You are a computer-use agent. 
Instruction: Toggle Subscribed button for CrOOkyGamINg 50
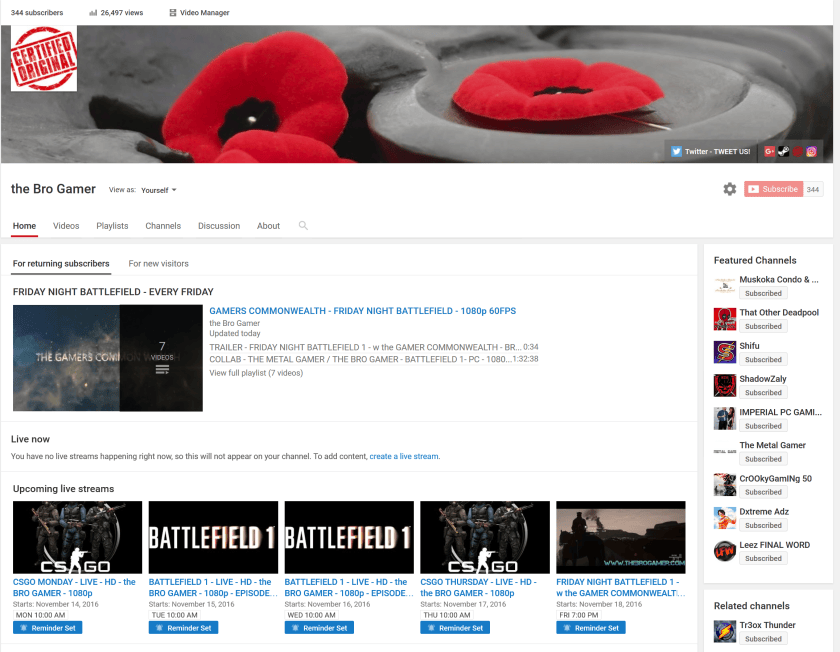click(763, 492)
